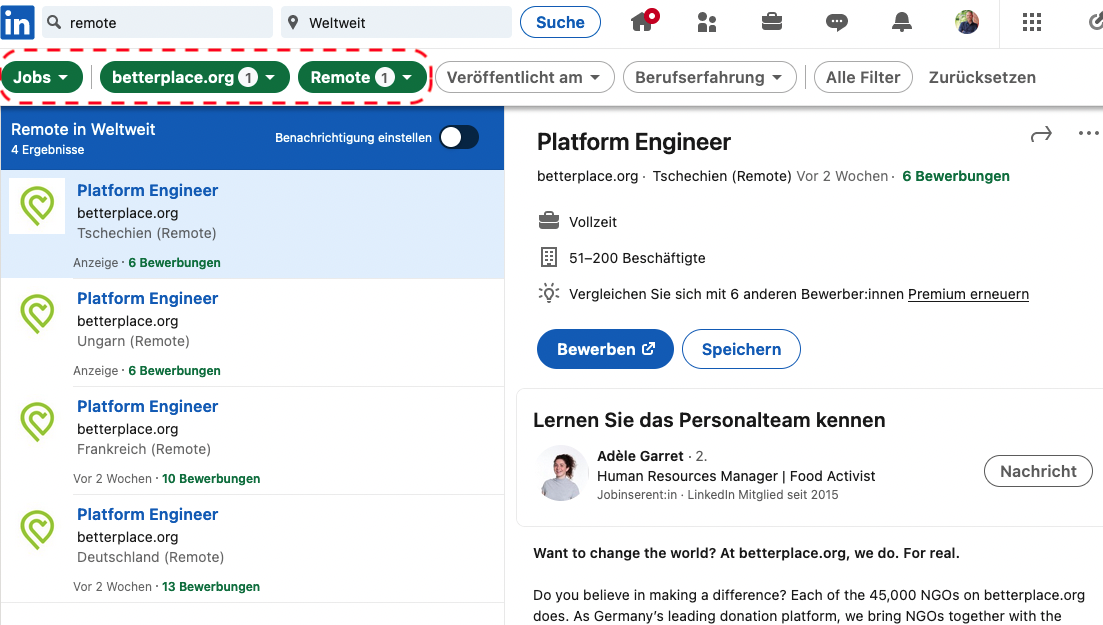Click the Suche button
Image resolution: width=1103 pixels, height=625 pixels.
pos(560,23)
